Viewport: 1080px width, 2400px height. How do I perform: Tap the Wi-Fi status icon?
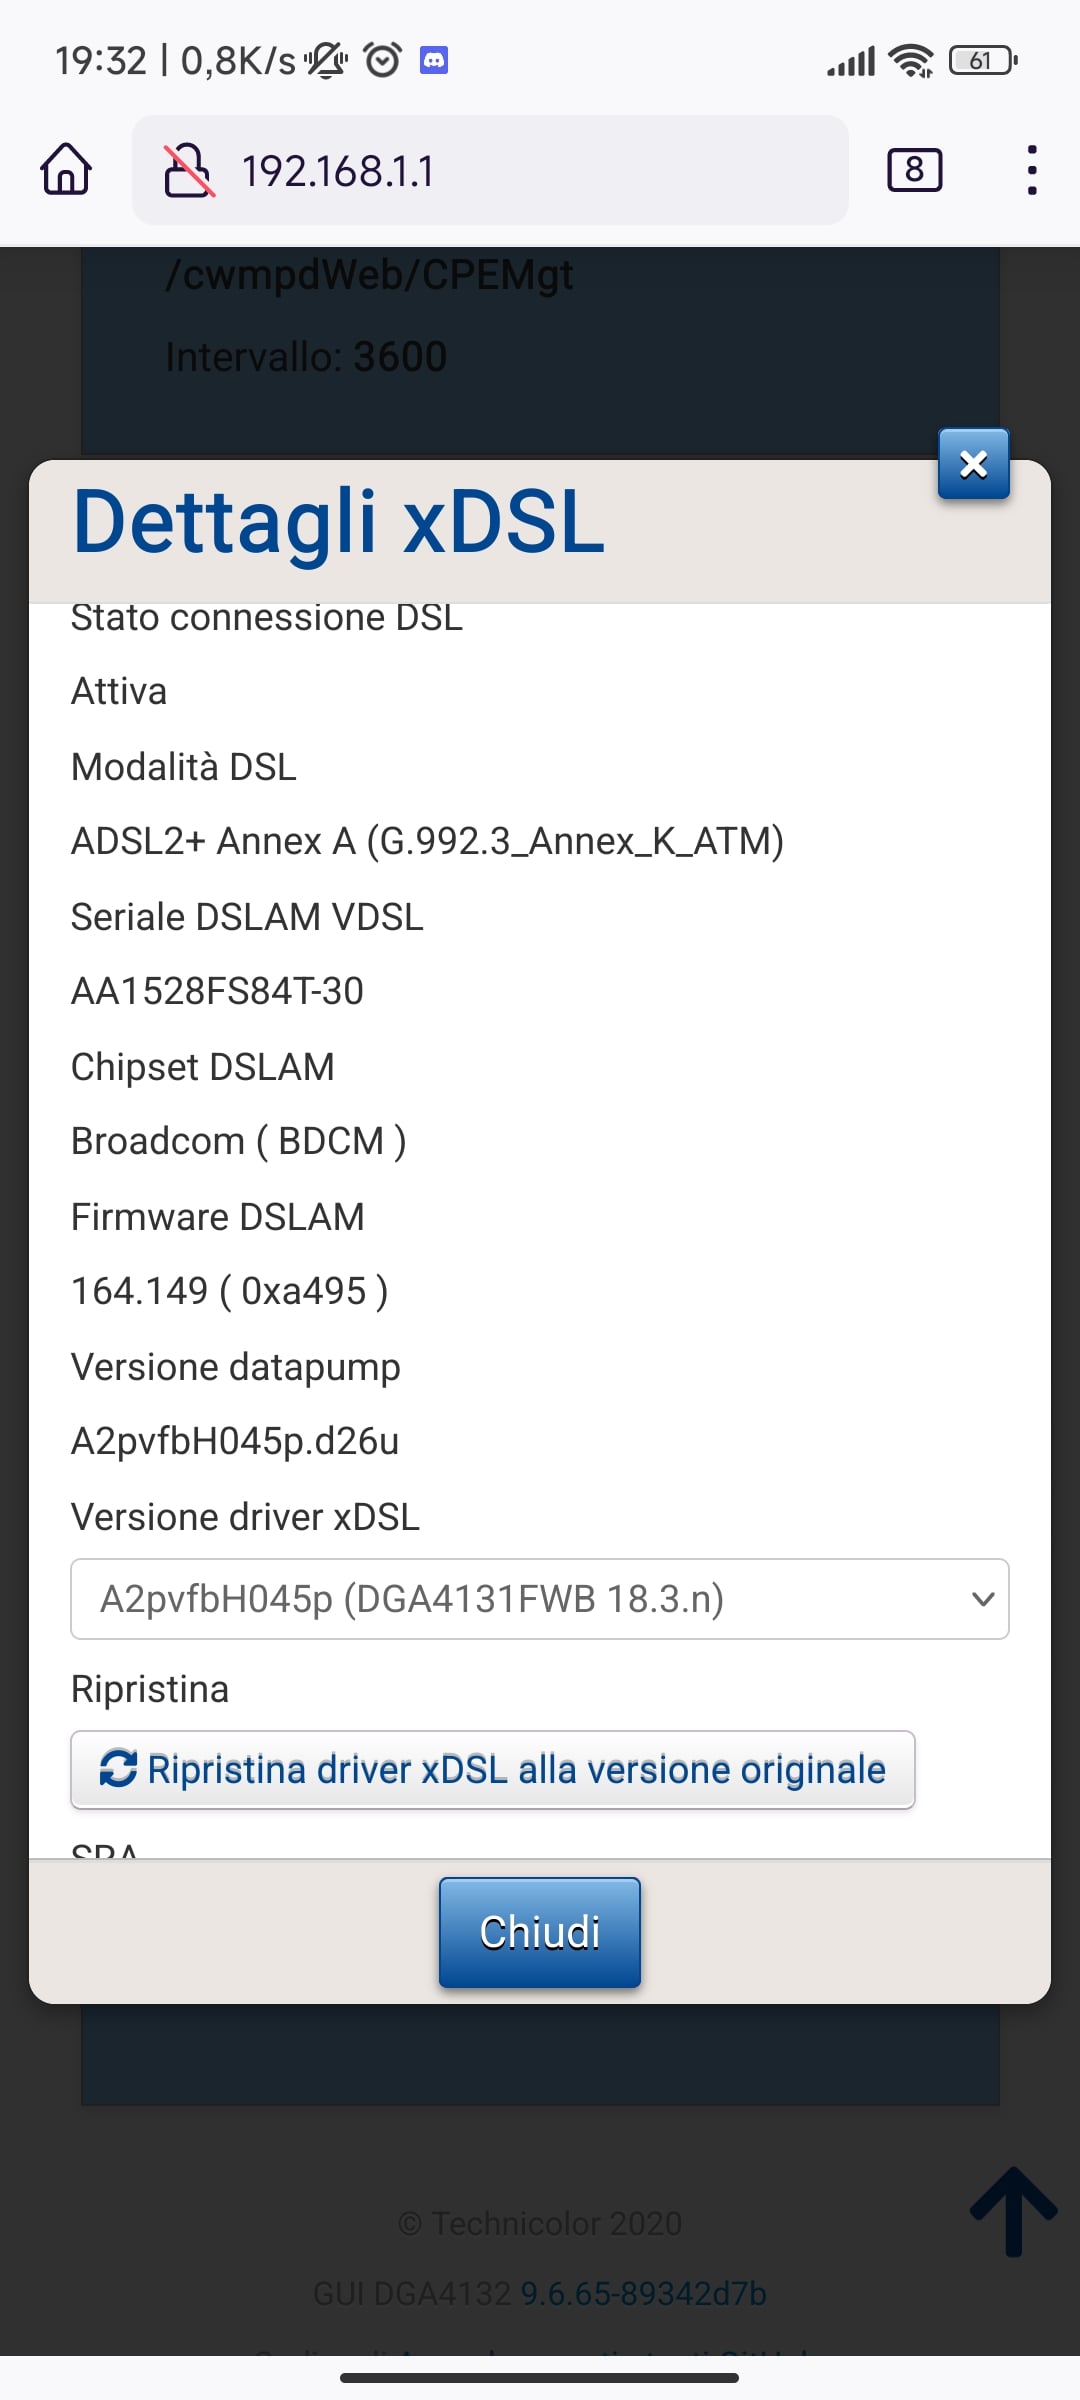point(911,61)
